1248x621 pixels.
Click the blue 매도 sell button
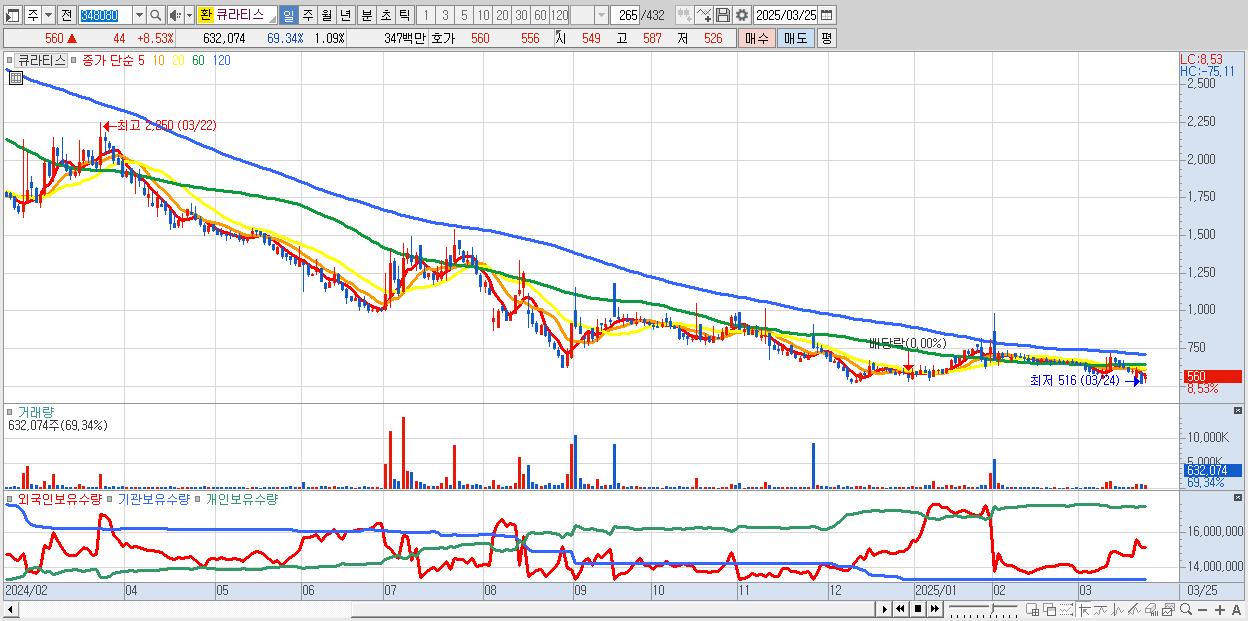tap(796, 38)
